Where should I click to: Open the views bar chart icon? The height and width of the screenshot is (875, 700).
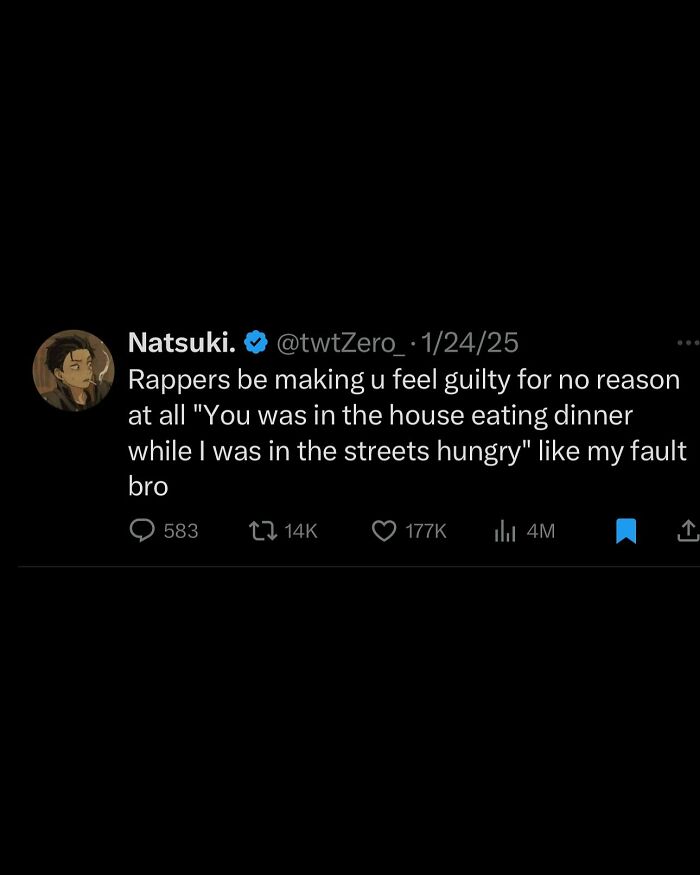[x=505, y=531]
